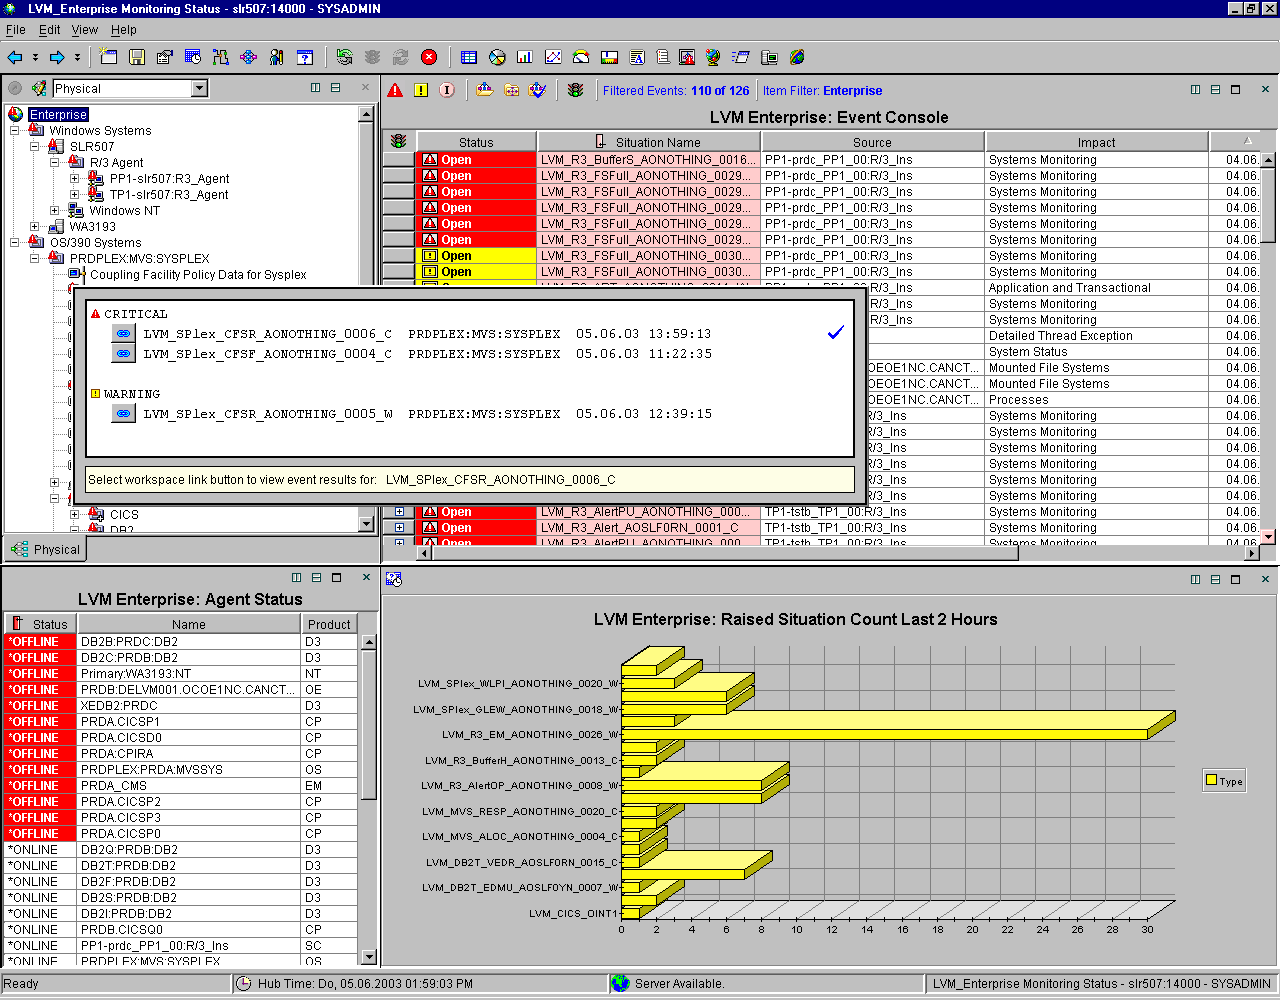This screenshot has width=1280, height=1000.
Task: Sort Agent Status by Product column
Action: click(329, 624)
